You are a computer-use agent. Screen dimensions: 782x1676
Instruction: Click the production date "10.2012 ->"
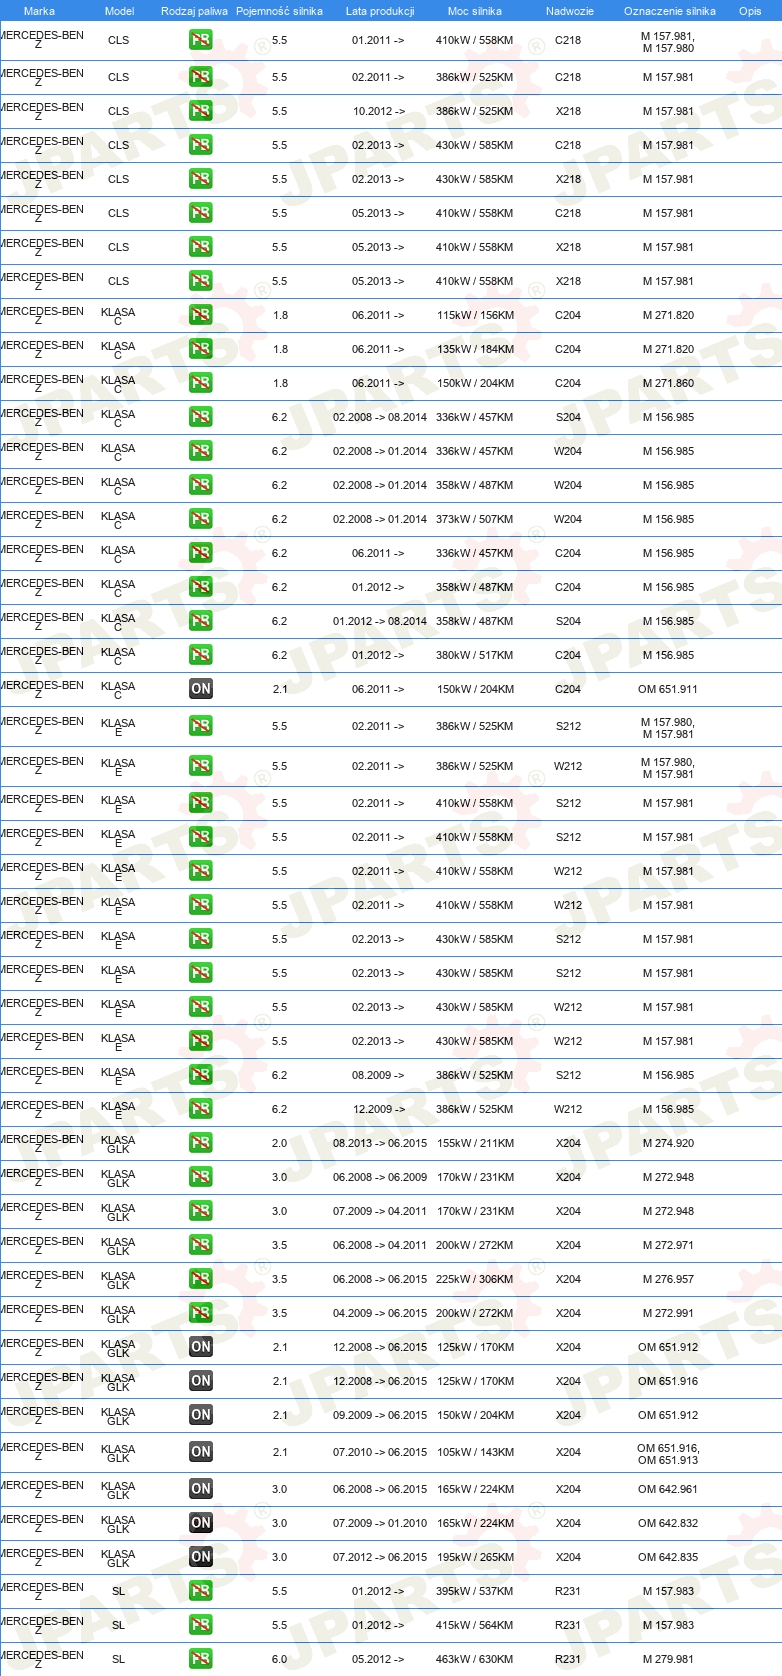point(379,111)
